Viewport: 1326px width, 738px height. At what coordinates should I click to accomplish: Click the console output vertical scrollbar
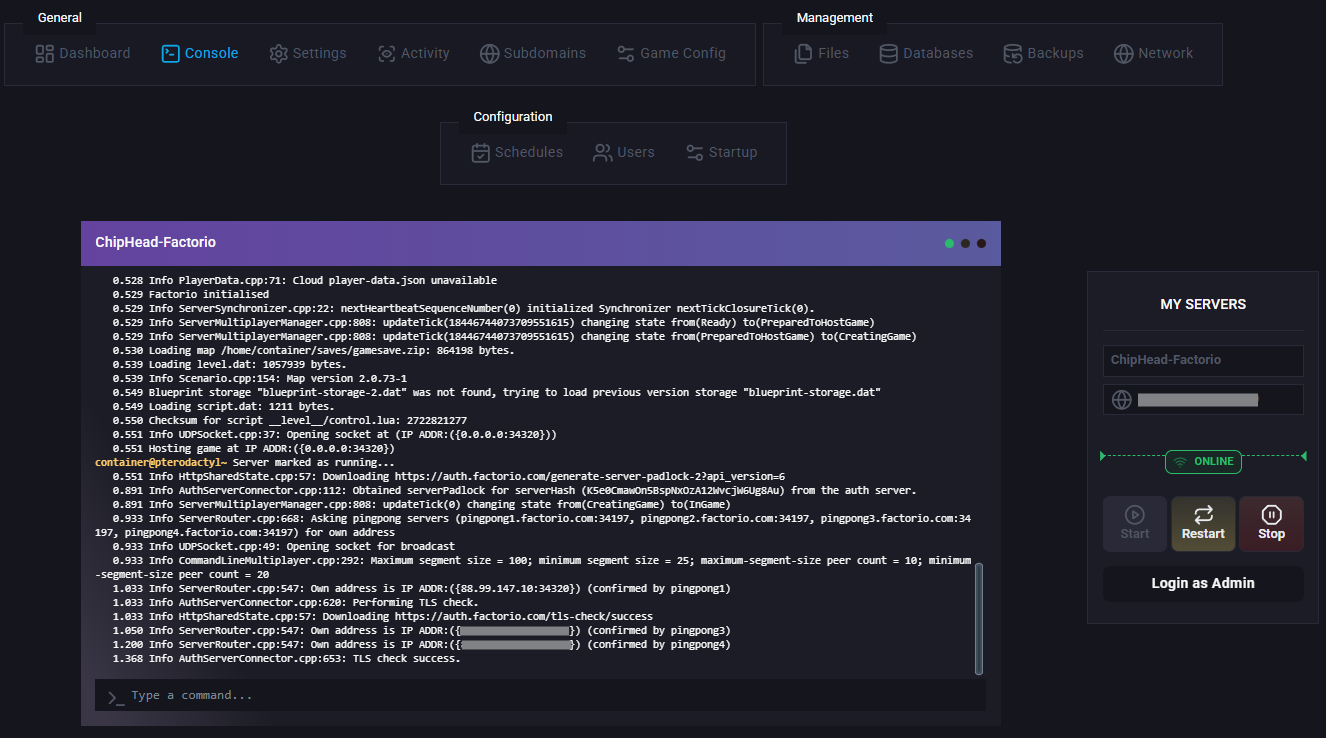click(x=979, y=618)
